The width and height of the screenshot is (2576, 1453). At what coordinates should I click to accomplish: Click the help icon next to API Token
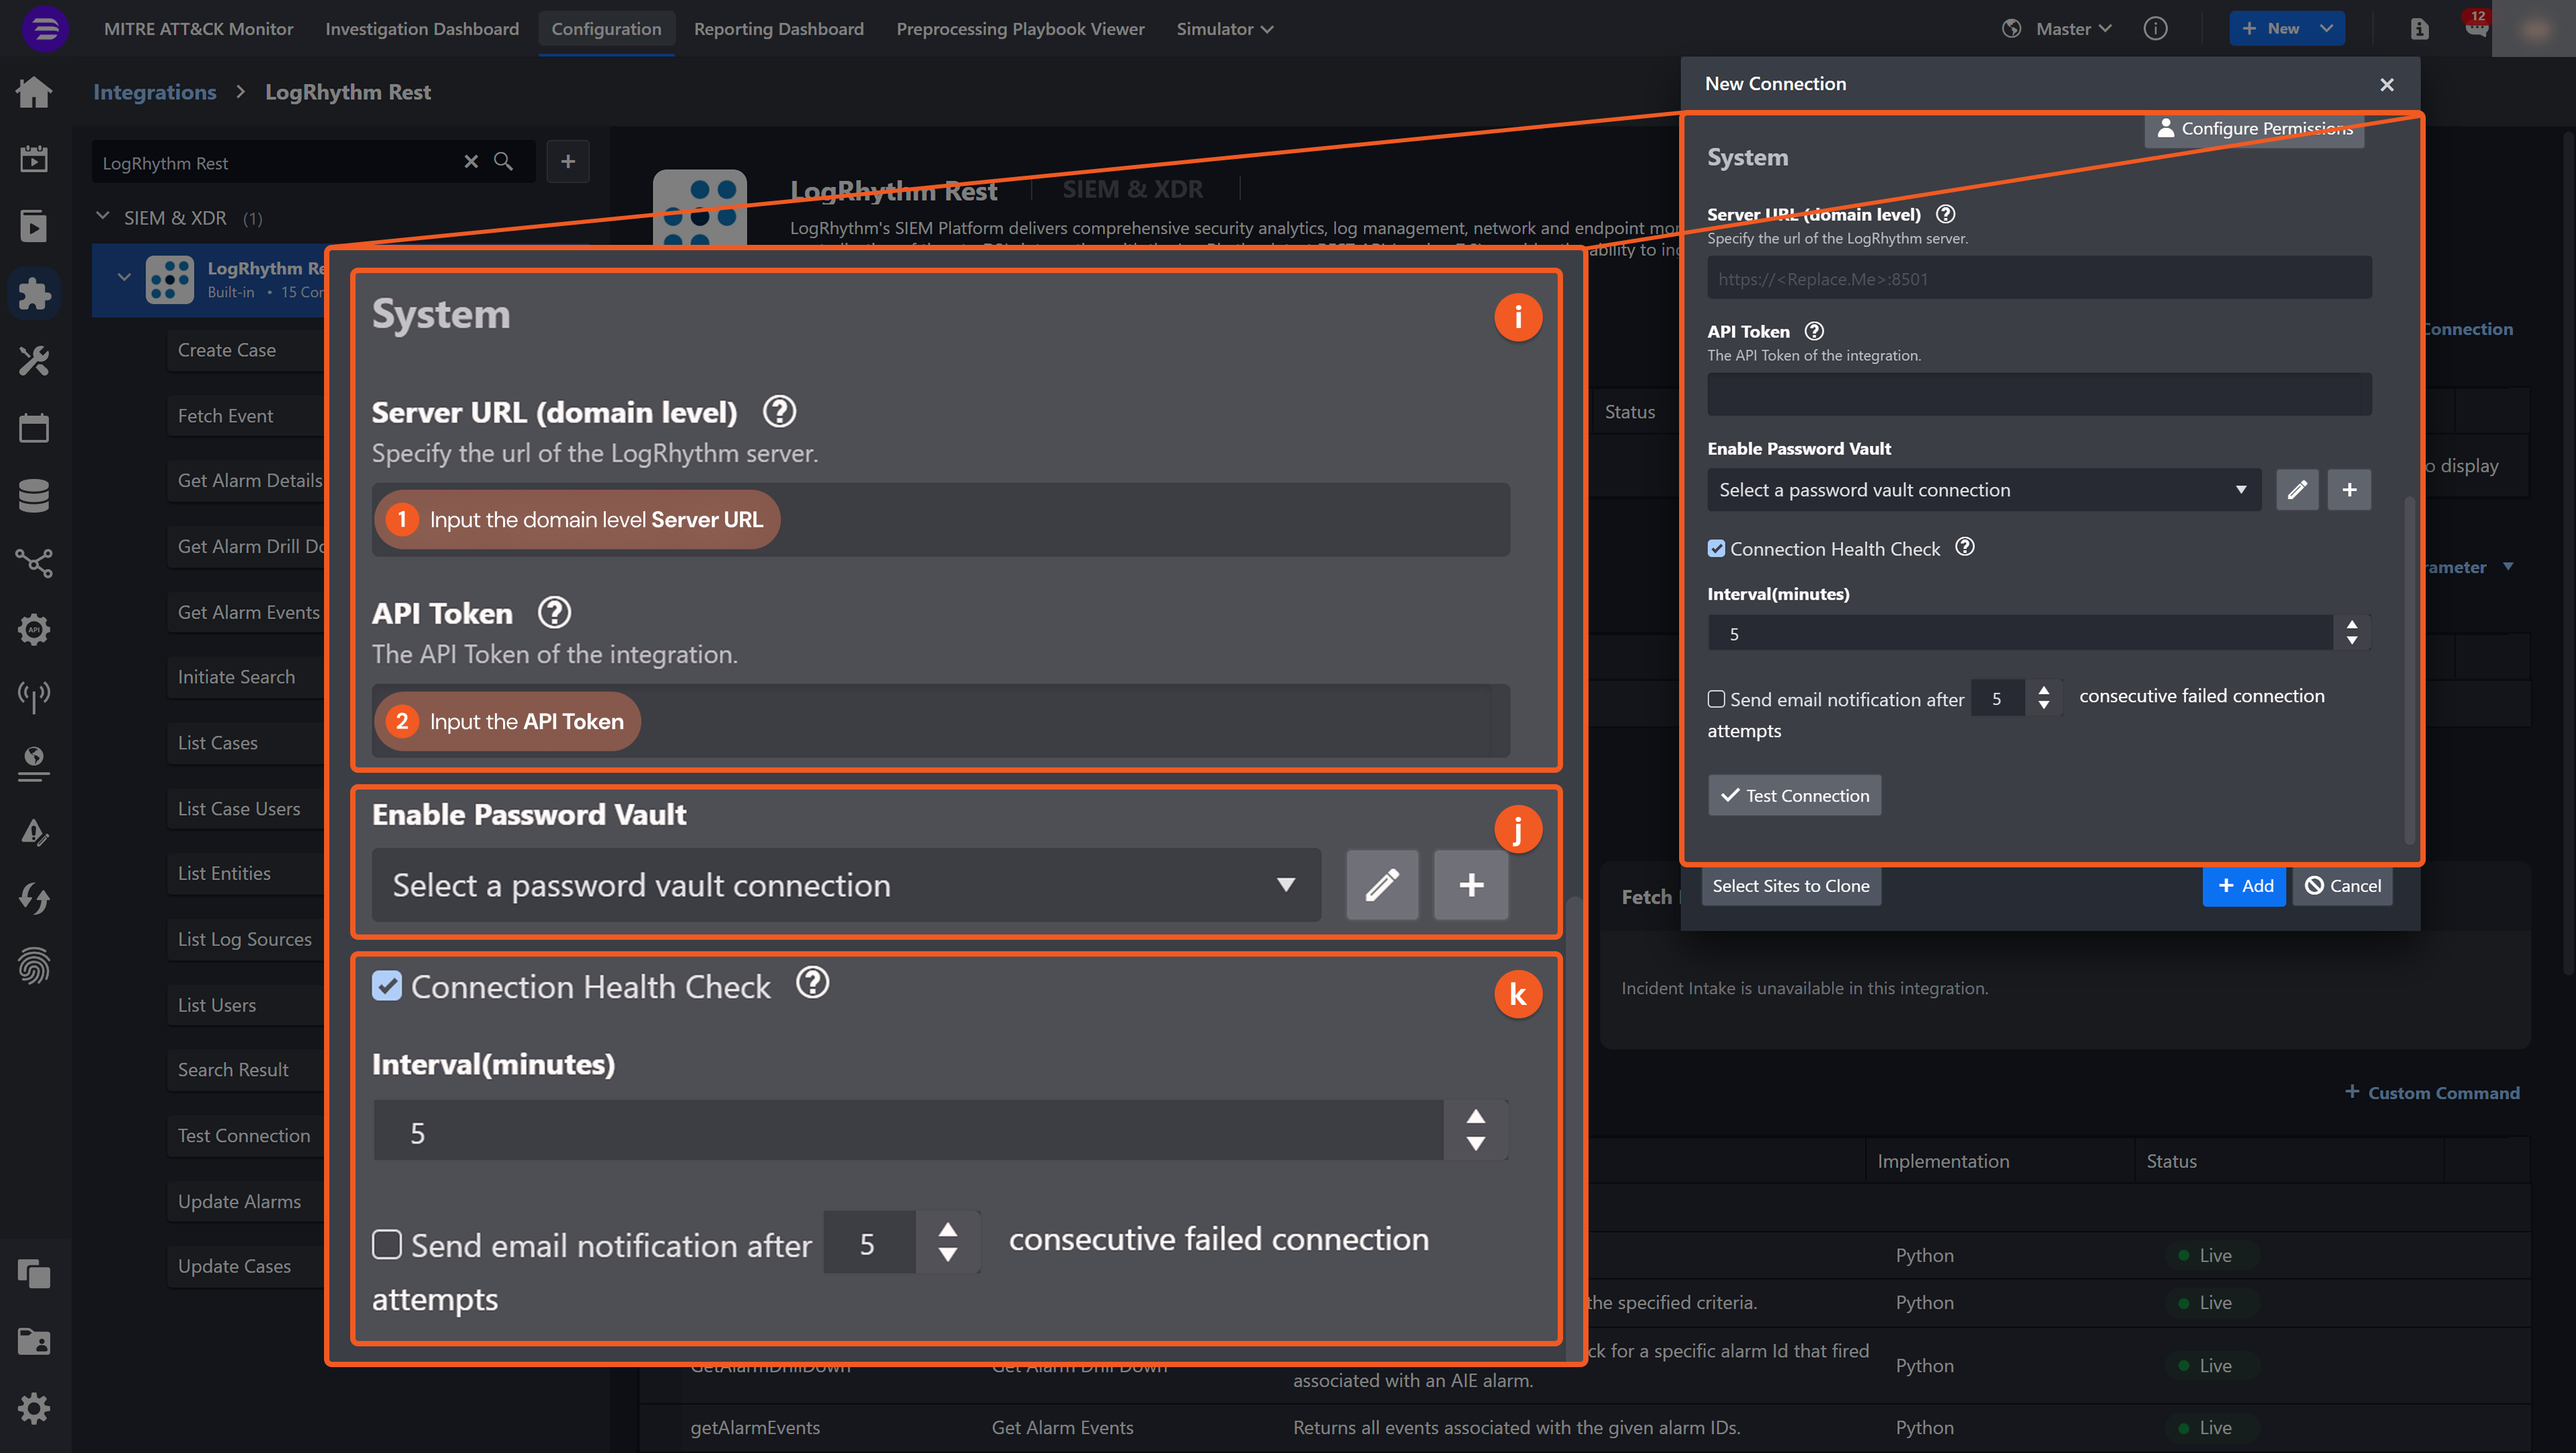pyautogui.click(x=1814, y=331)
